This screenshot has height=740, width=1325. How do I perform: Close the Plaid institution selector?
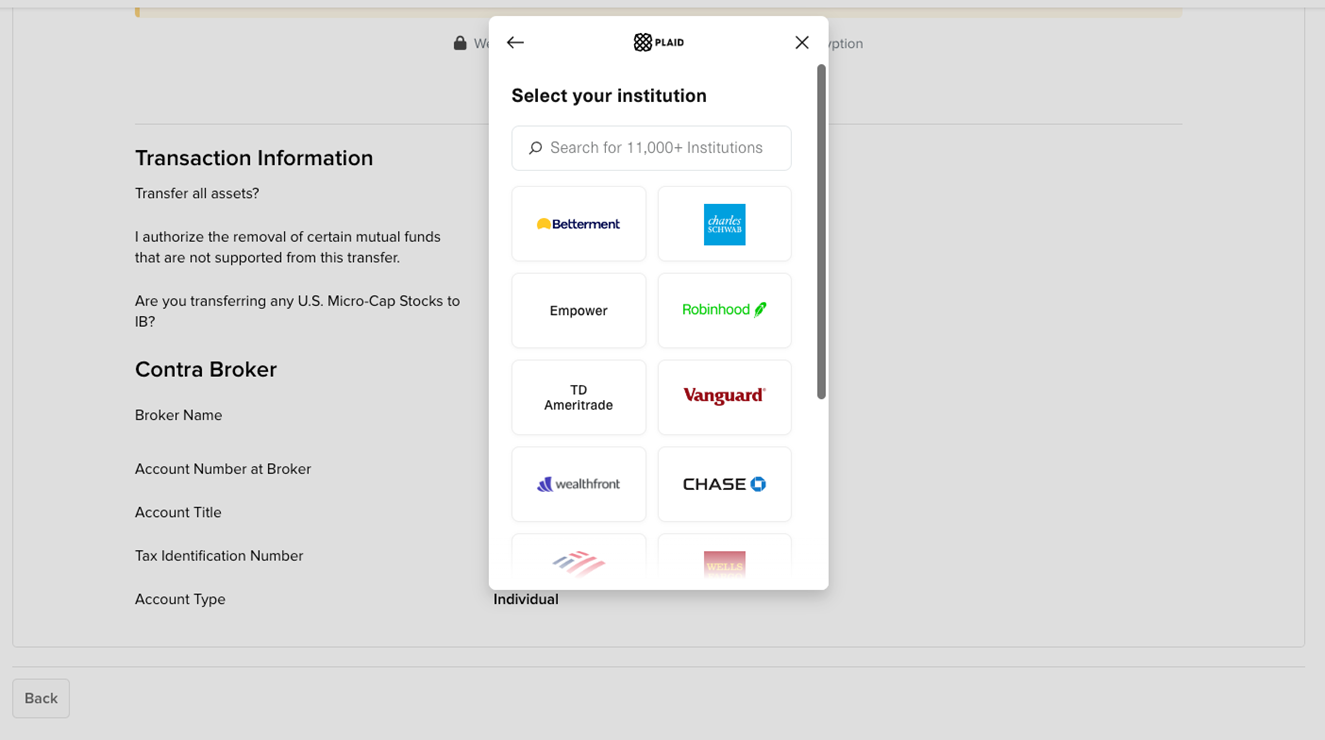[x=801, y=42]
